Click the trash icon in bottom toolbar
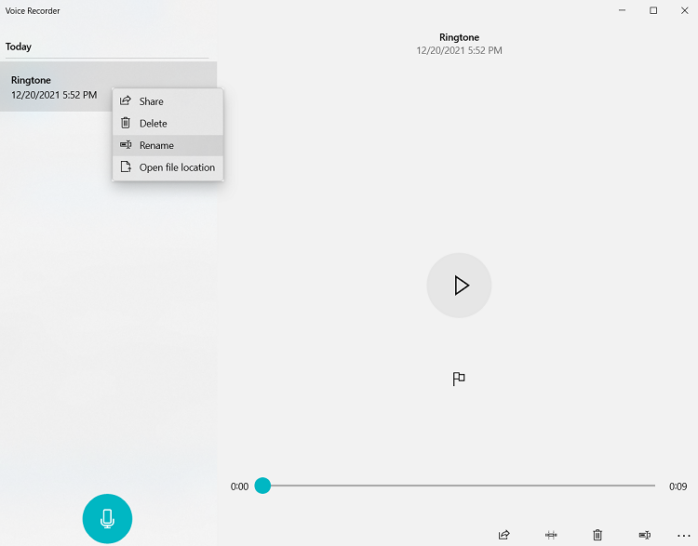 coord(597,534)
